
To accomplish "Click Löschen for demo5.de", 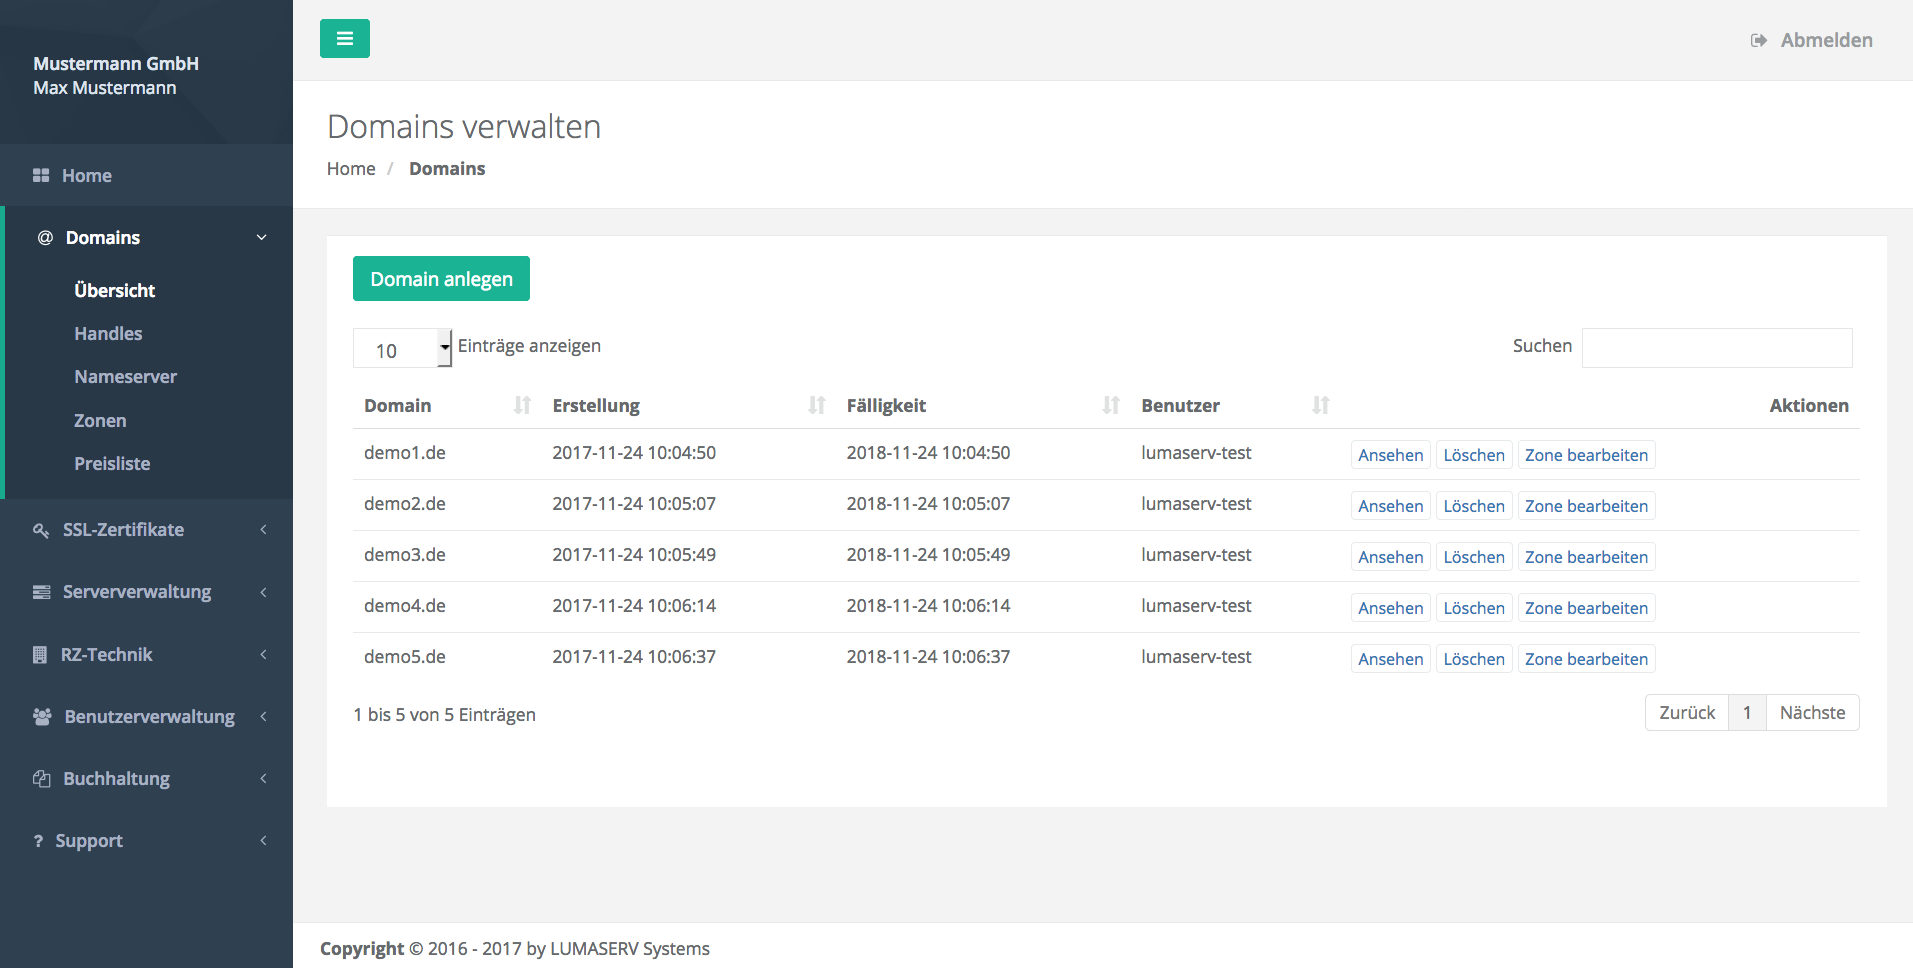I will 1474,659.
